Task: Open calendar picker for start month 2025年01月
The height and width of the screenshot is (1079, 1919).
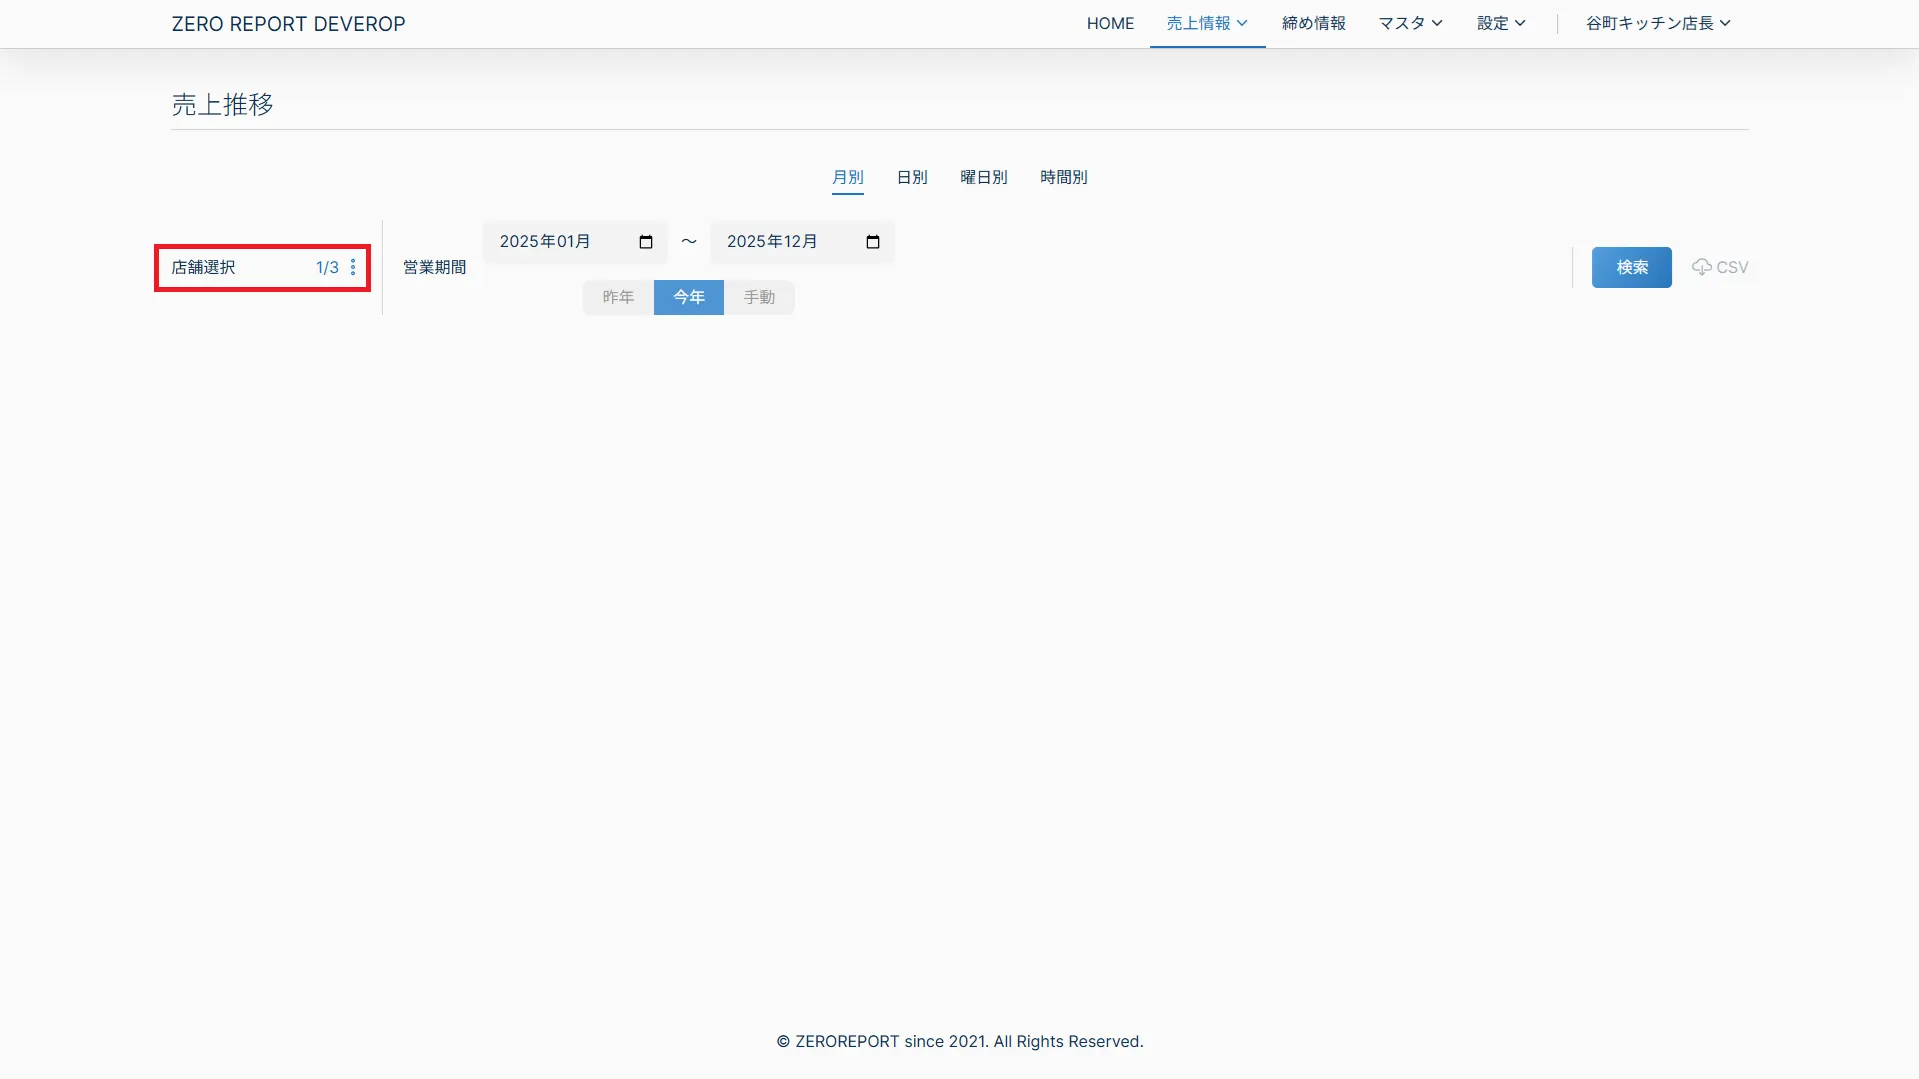Action: (645, 242)
